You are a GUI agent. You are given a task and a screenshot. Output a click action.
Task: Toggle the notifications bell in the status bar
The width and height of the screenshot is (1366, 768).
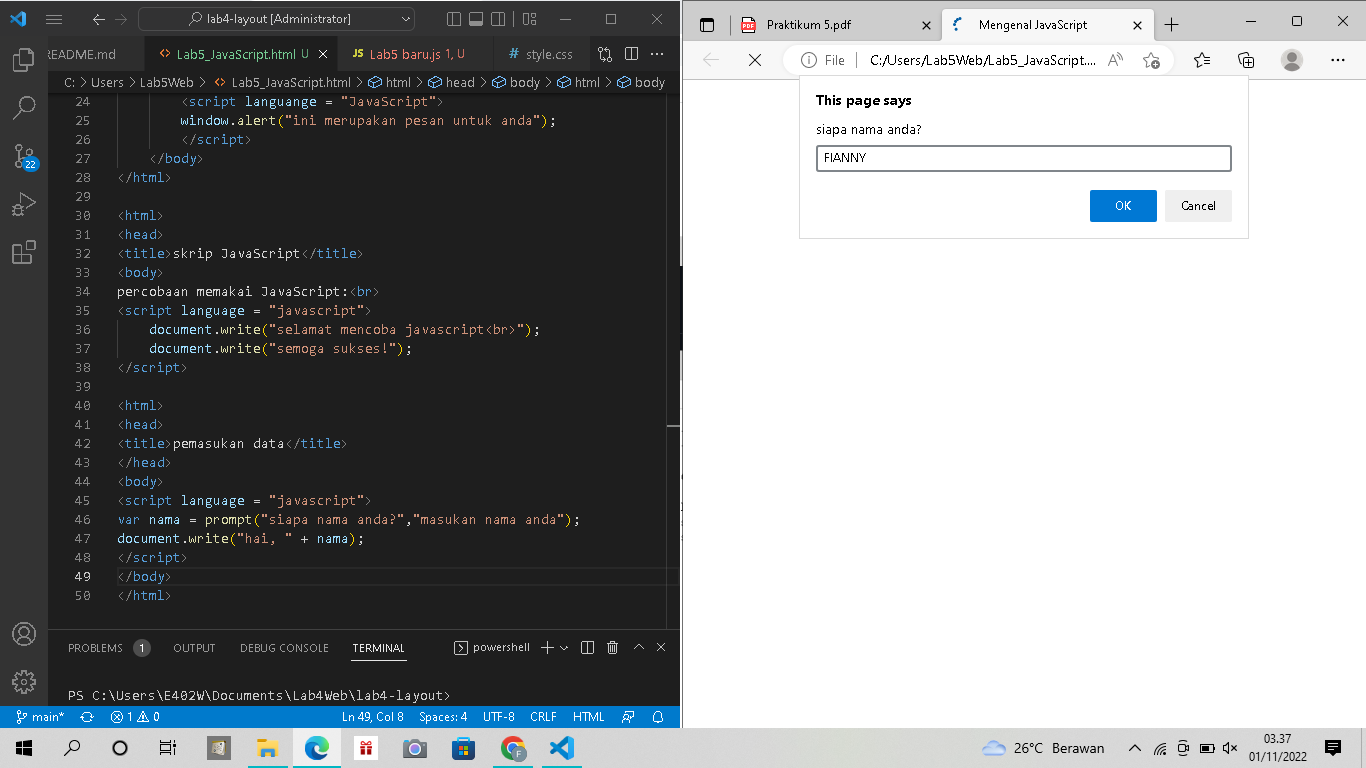coord(658,716)
